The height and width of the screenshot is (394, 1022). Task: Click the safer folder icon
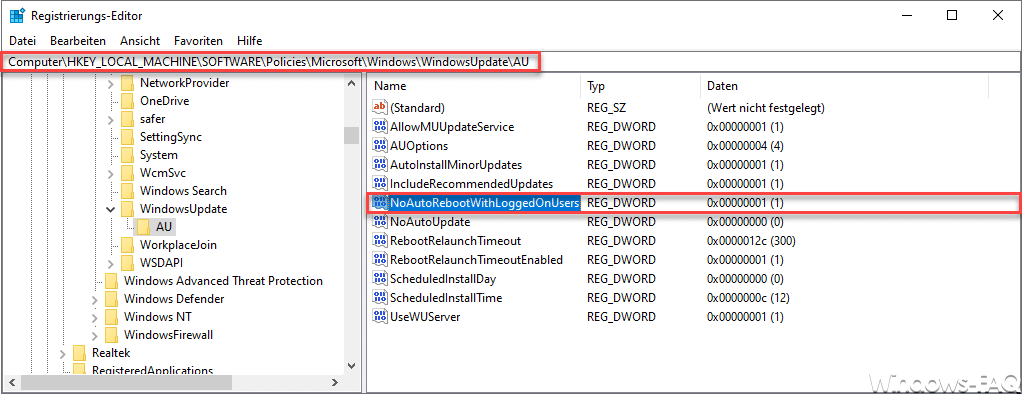128,119
